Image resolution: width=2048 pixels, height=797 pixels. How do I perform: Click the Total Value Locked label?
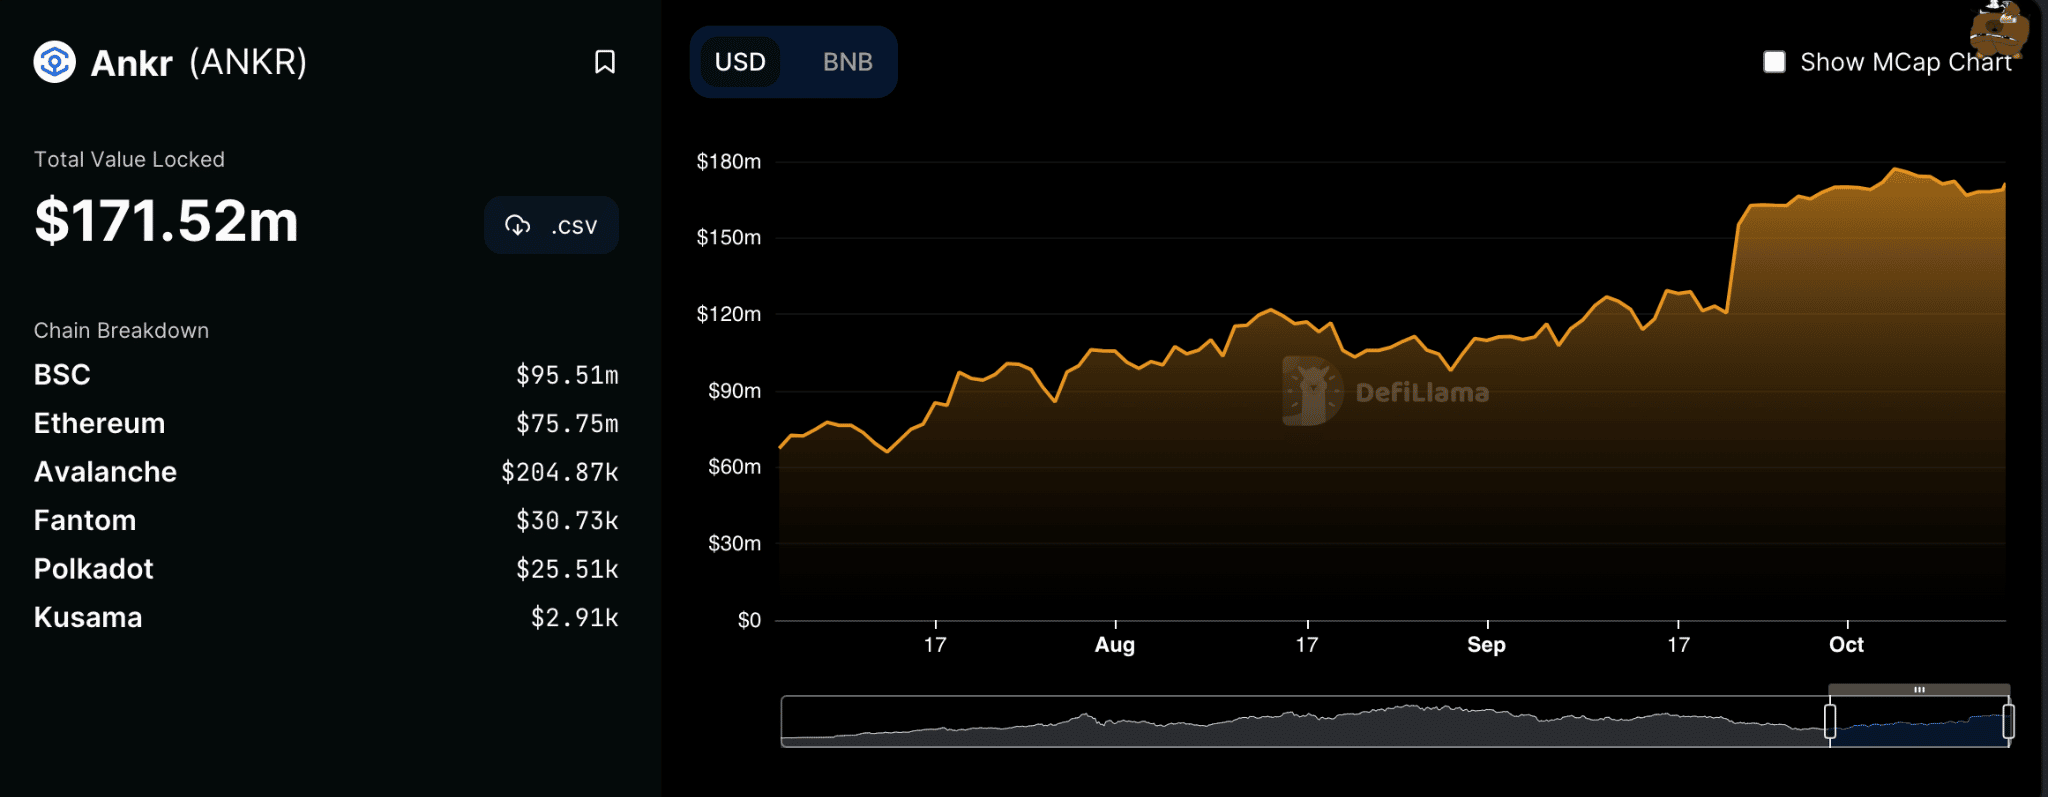[129, 160]
